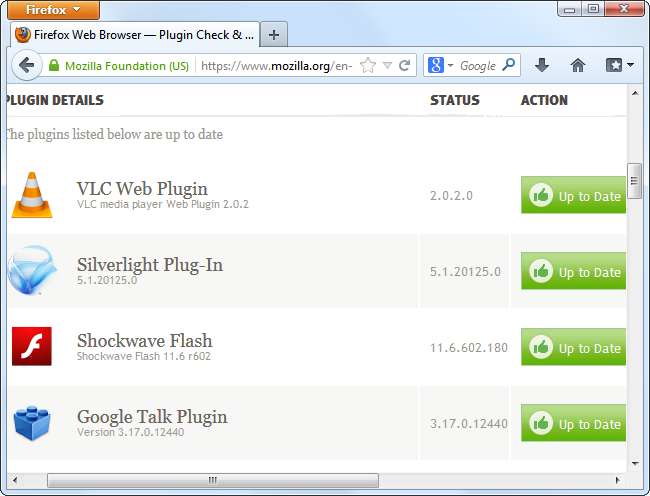Click the STATUS column header

455,100
